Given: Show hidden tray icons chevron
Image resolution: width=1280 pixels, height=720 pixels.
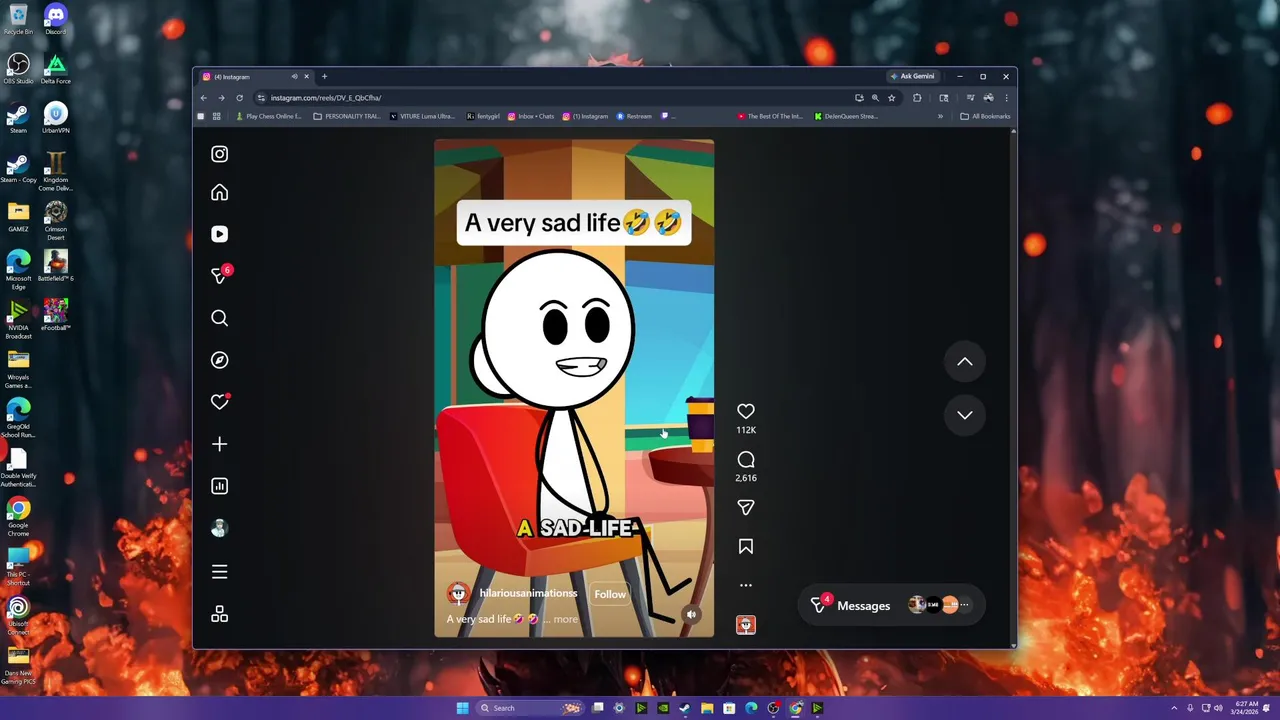Looking at the screenshot, I should coord(1175,708).
